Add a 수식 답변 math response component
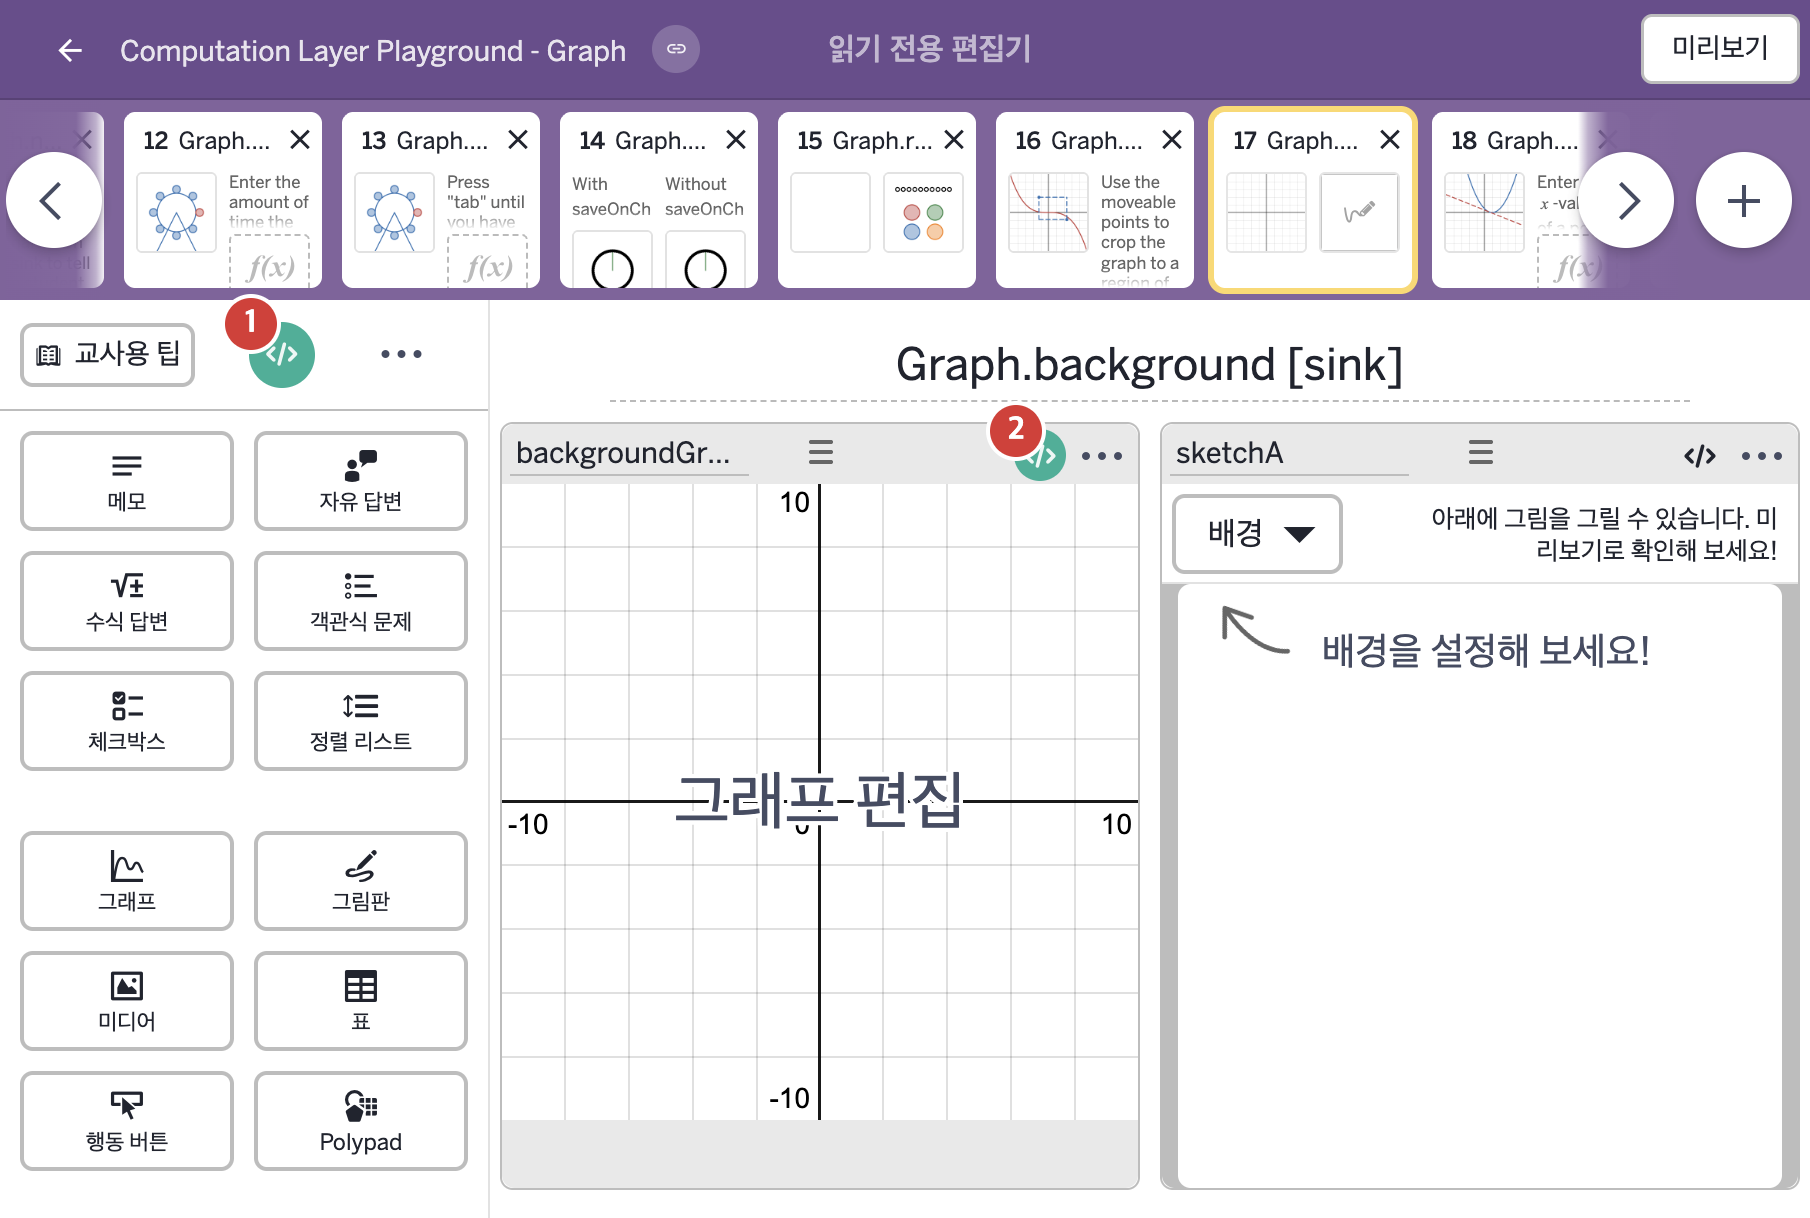The width and height of the screenshot is (1810, 1218). click(127, 601)
